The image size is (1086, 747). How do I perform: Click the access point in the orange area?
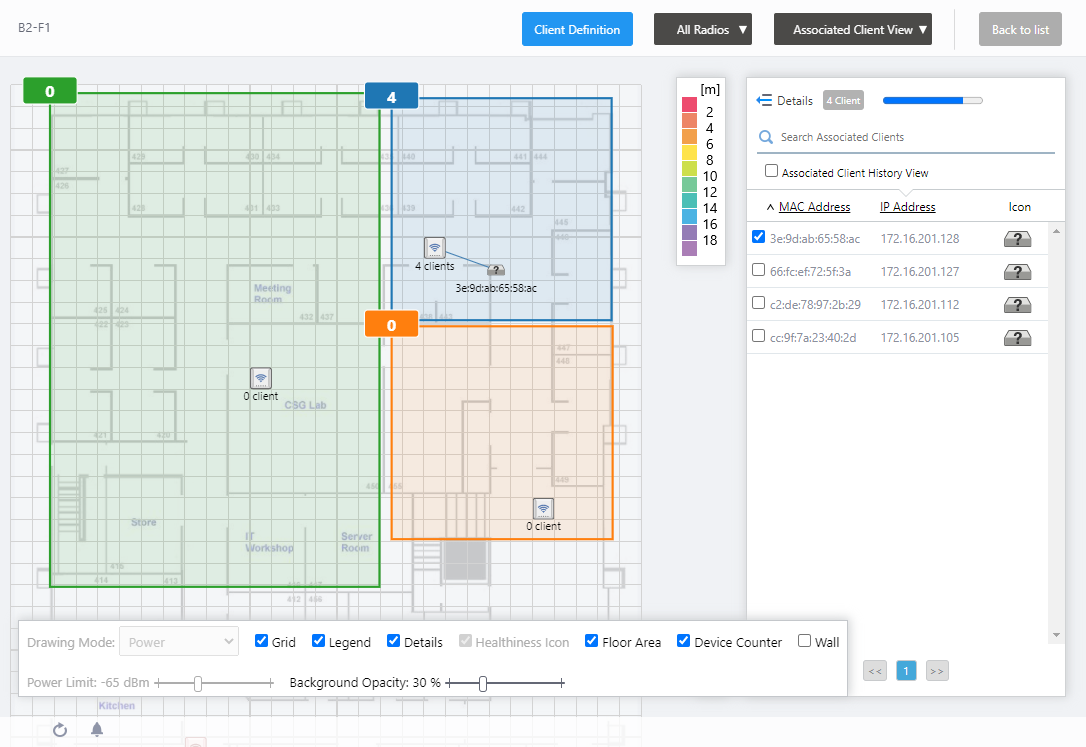click(543, 508)
